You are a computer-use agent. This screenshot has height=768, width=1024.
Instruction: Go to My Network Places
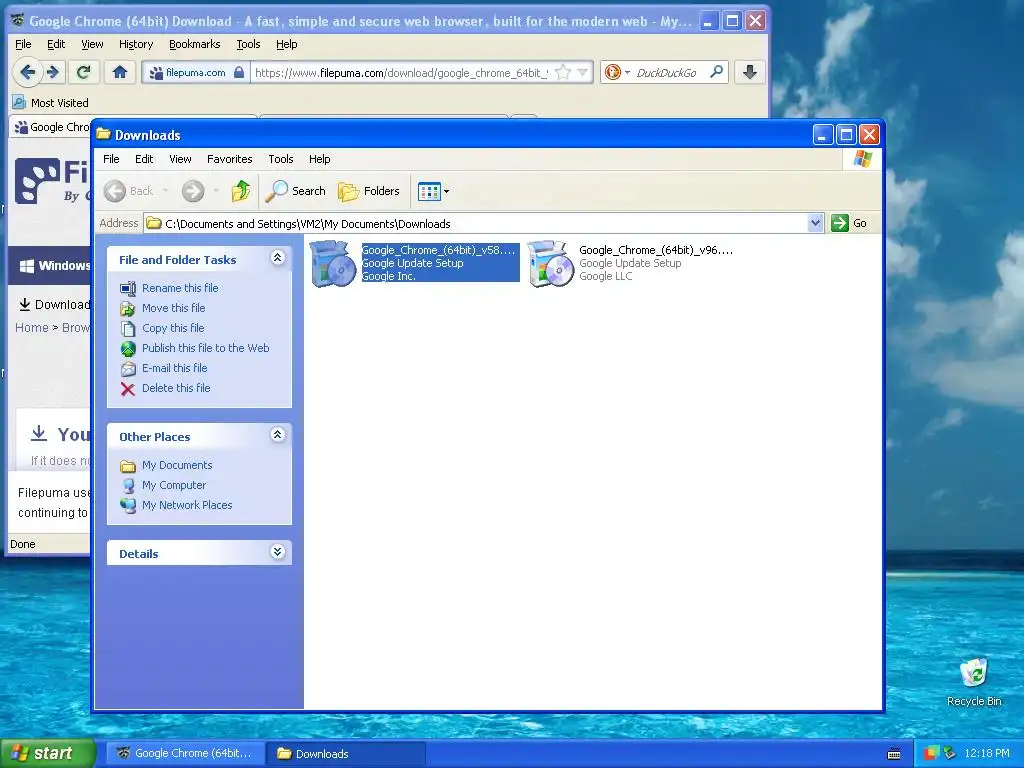click(x=187, y=505)
